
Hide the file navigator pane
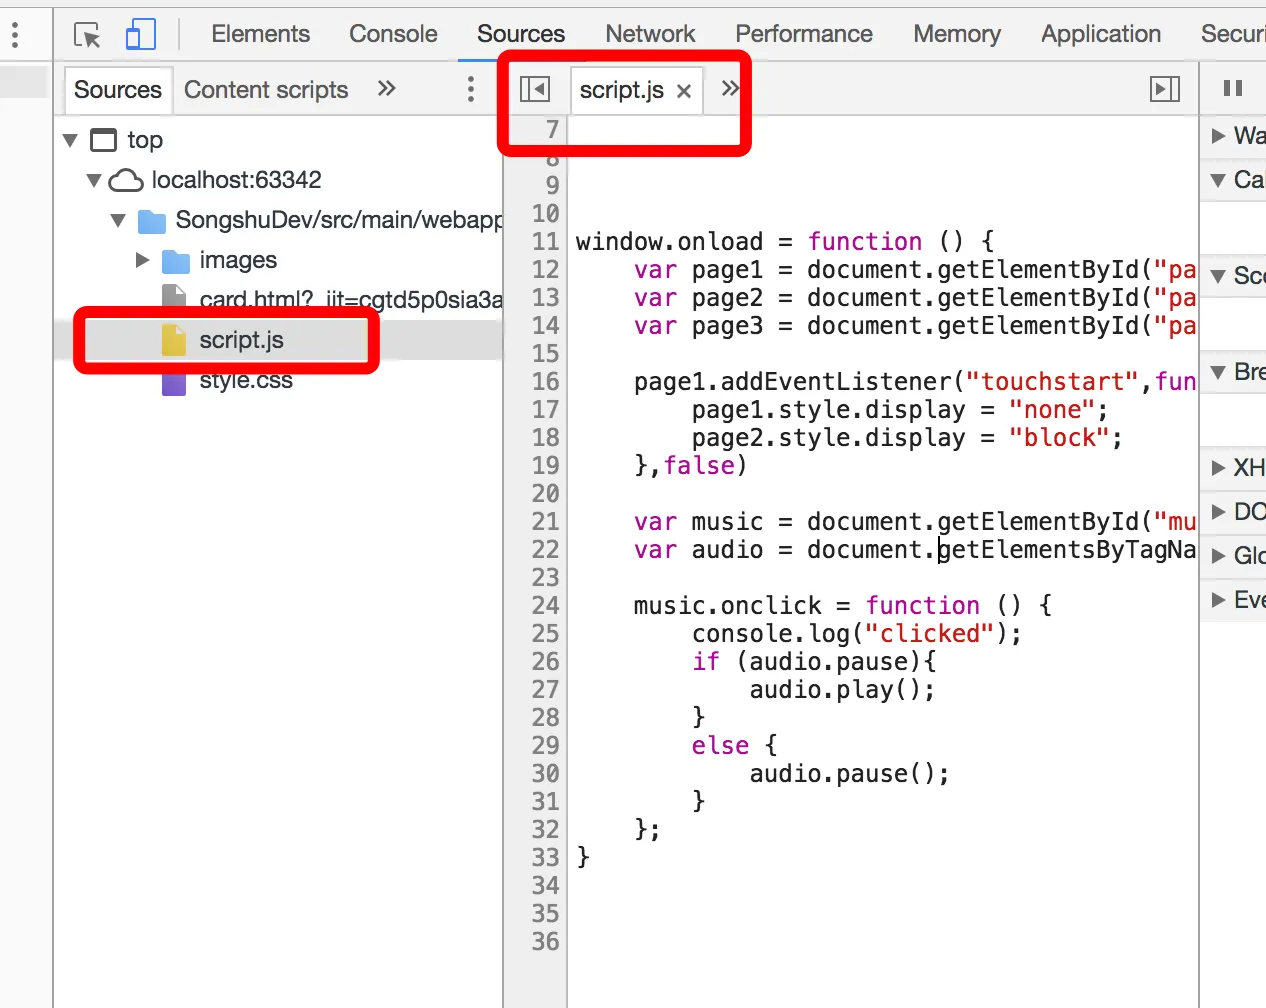[535, 90]
